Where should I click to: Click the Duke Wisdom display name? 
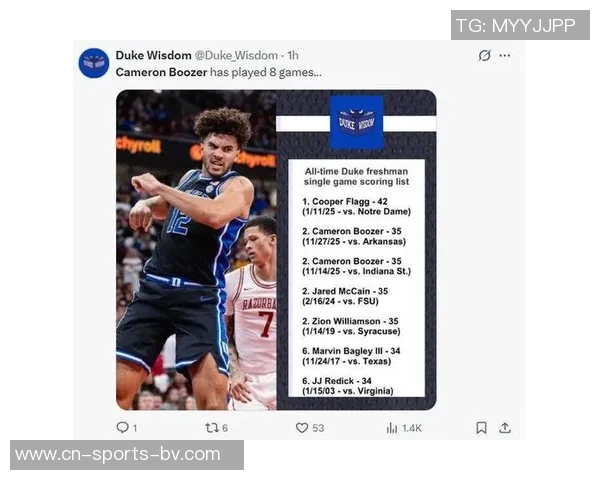[153, 56]
